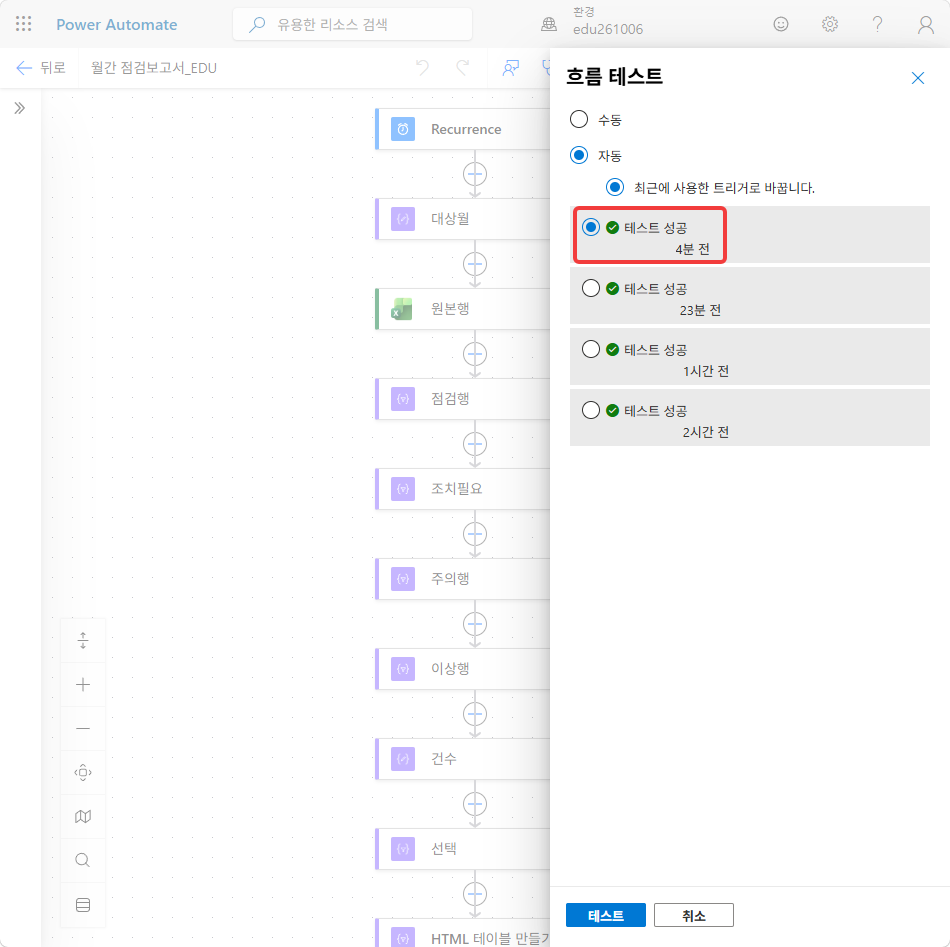
Task: Select the 건수 action card
Action: coord(463,759)
